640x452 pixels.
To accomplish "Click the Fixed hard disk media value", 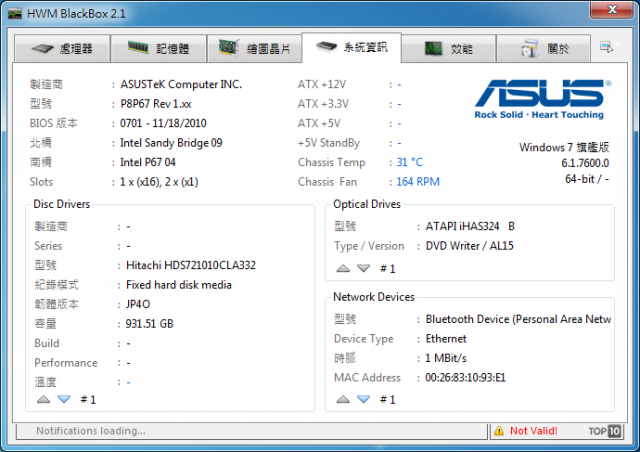I will click(x=179, y=285).
